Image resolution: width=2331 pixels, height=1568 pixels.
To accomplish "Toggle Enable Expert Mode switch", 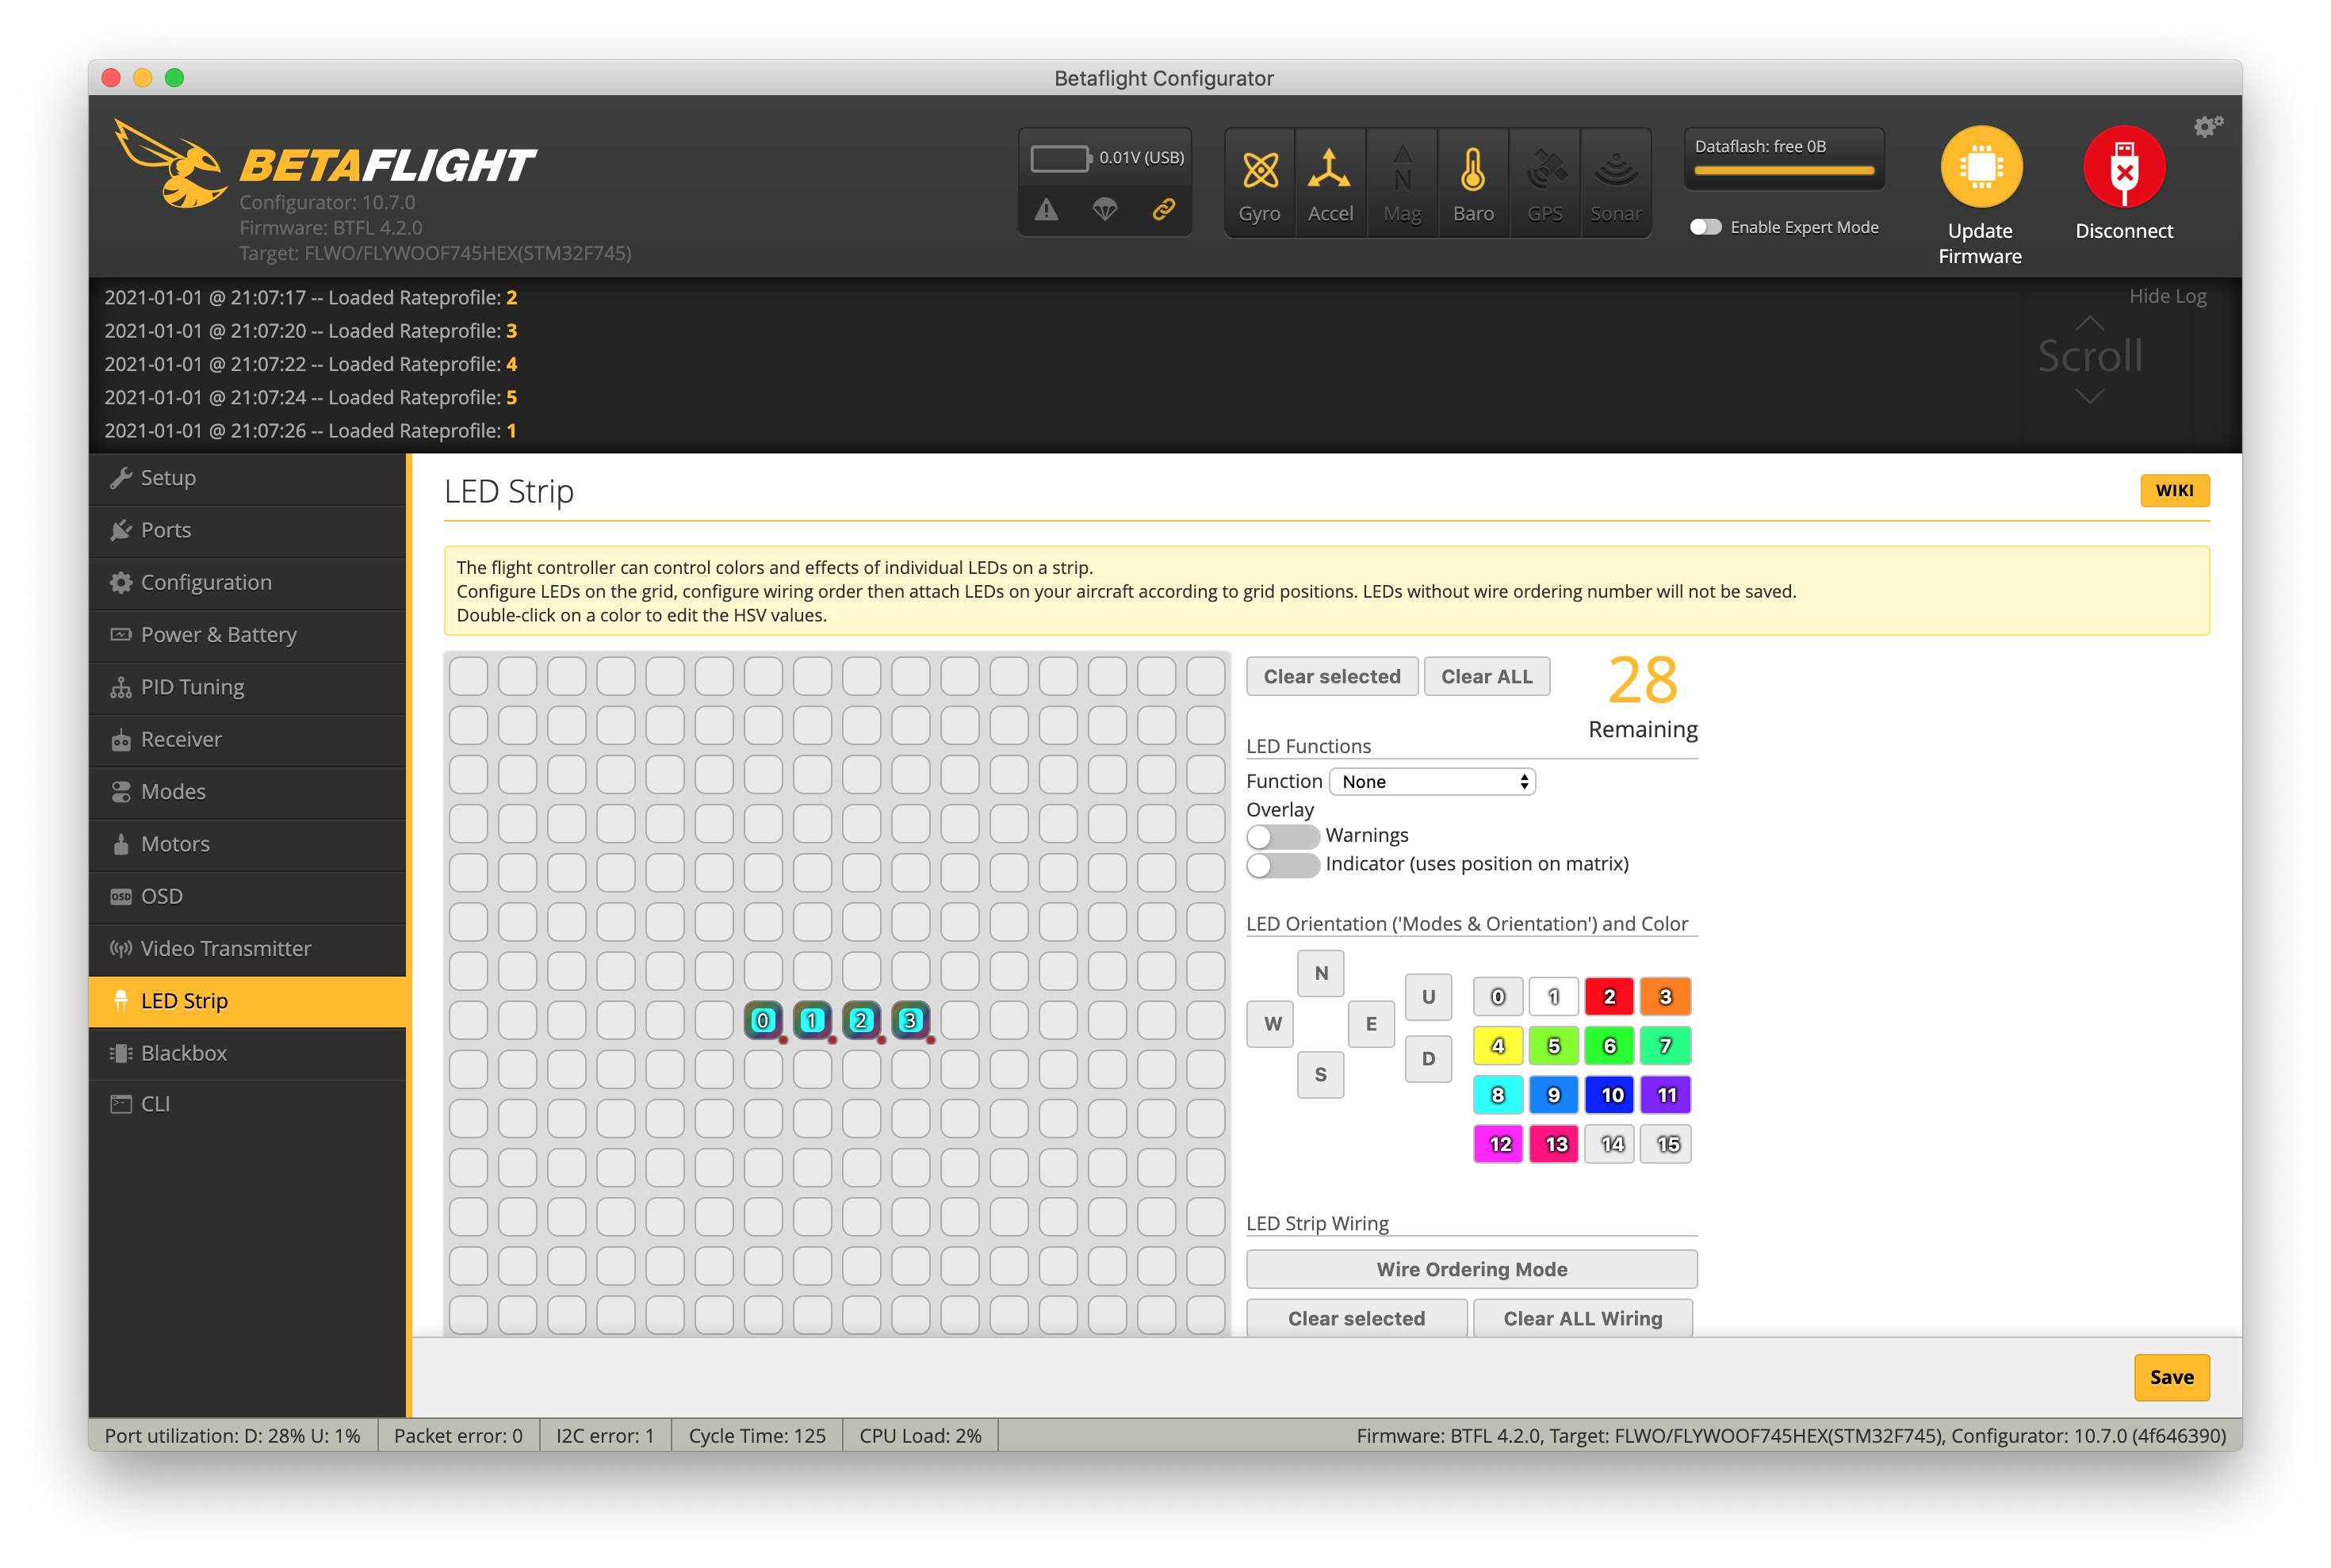I will click(1705, 227).
